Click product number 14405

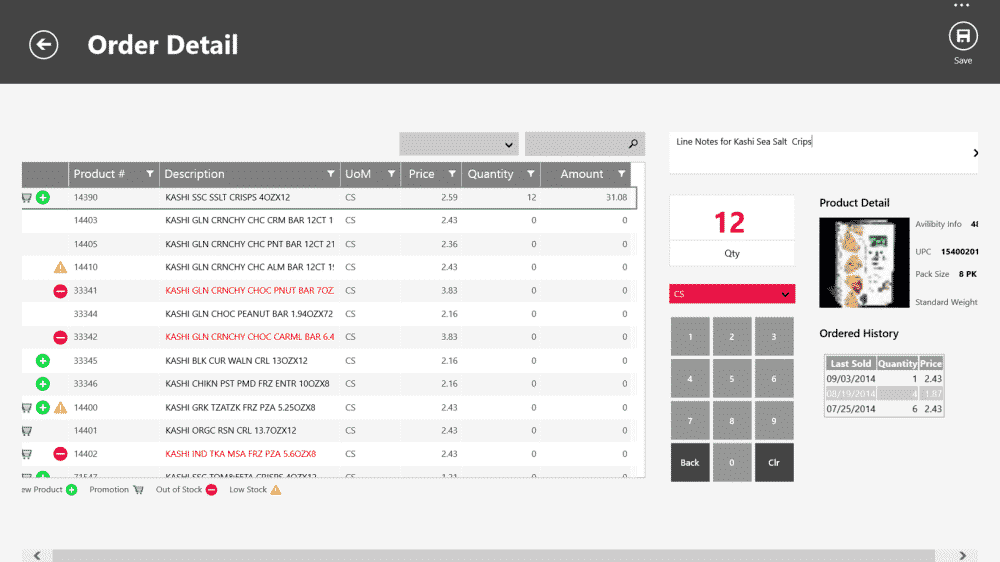click(x=85, y=244)
